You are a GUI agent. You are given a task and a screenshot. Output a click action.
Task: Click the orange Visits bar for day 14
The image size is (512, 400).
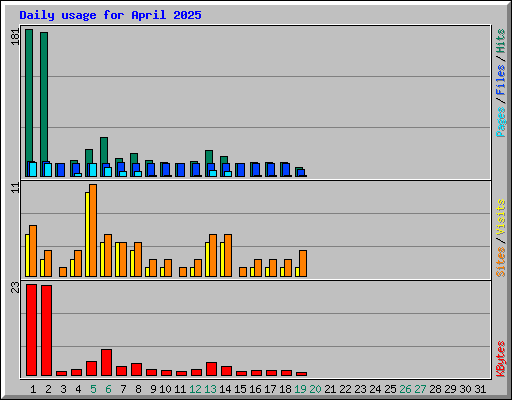click(228, 255)
